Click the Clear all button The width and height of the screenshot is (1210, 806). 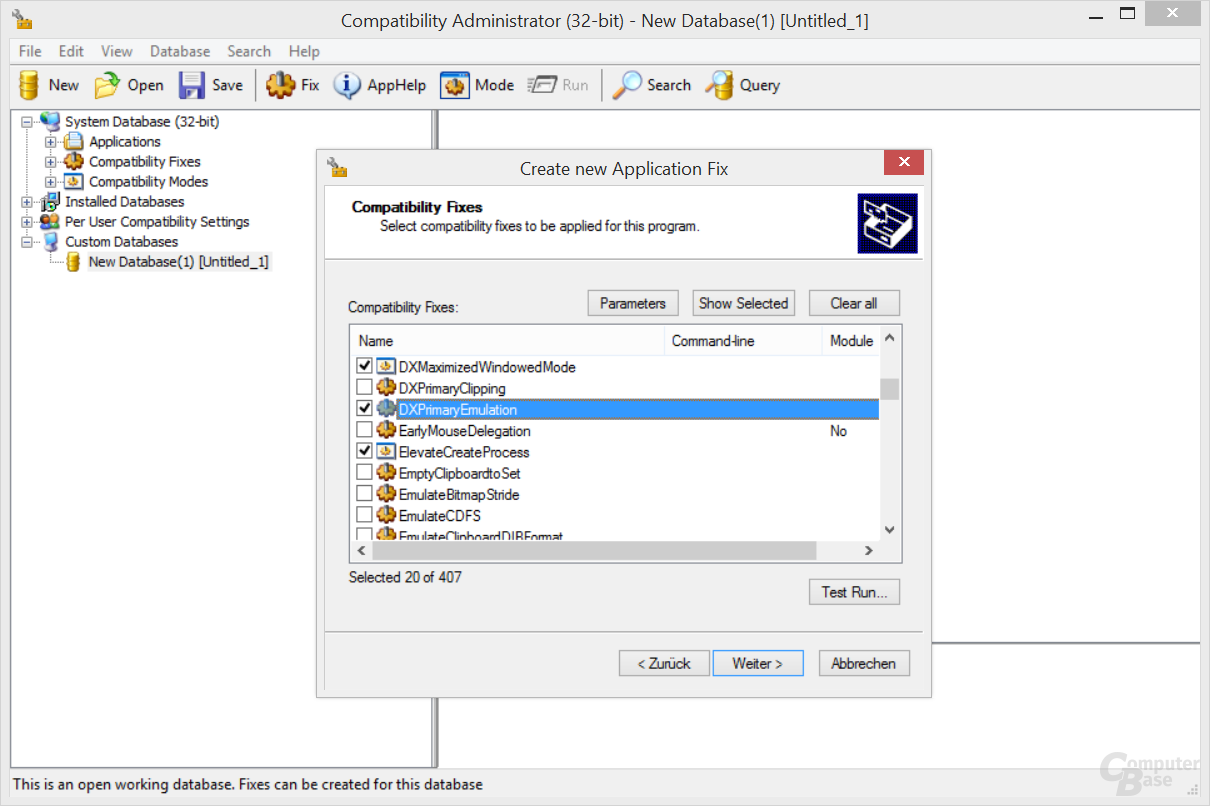click(854, 303)
